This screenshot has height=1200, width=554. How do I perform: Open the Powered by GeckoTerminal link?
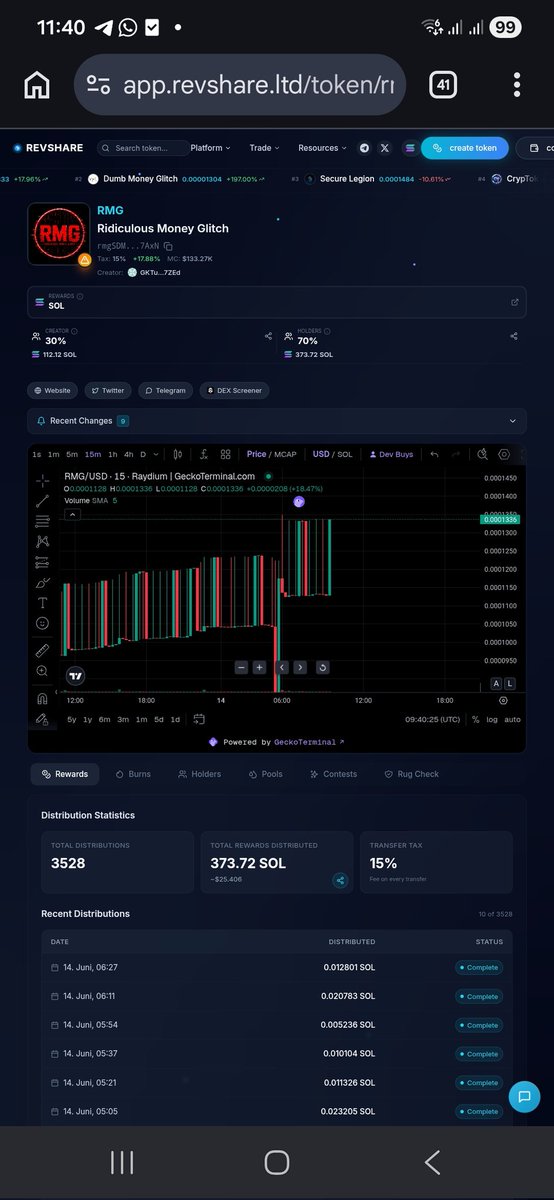pos(276,742)
